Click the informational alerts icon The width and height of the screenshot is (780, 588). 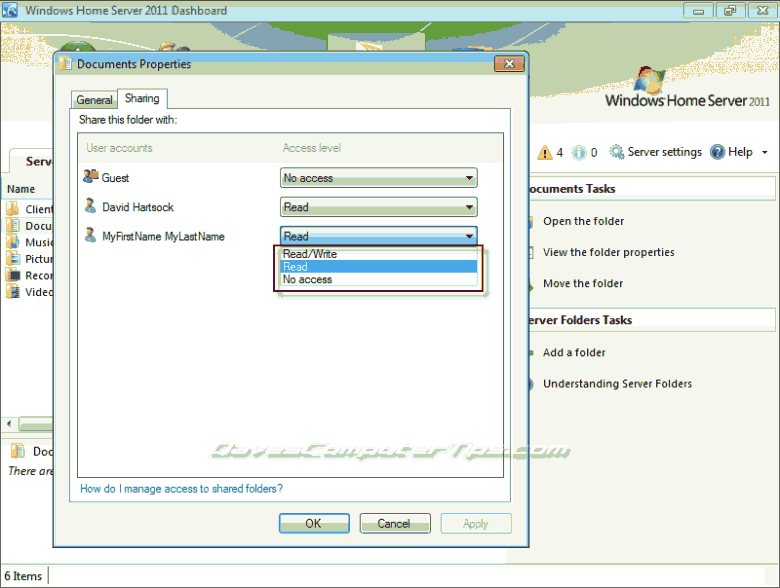tap(579, 152)
